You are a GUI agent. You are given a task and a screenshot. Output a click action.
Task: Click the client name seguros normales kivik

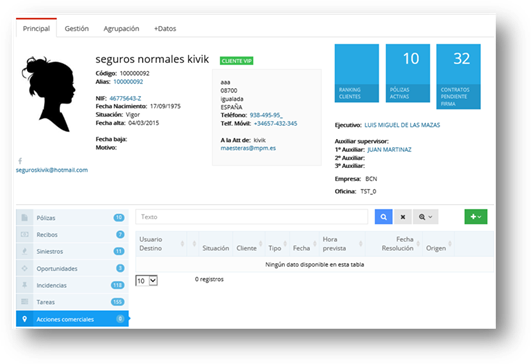click(152, 59)
